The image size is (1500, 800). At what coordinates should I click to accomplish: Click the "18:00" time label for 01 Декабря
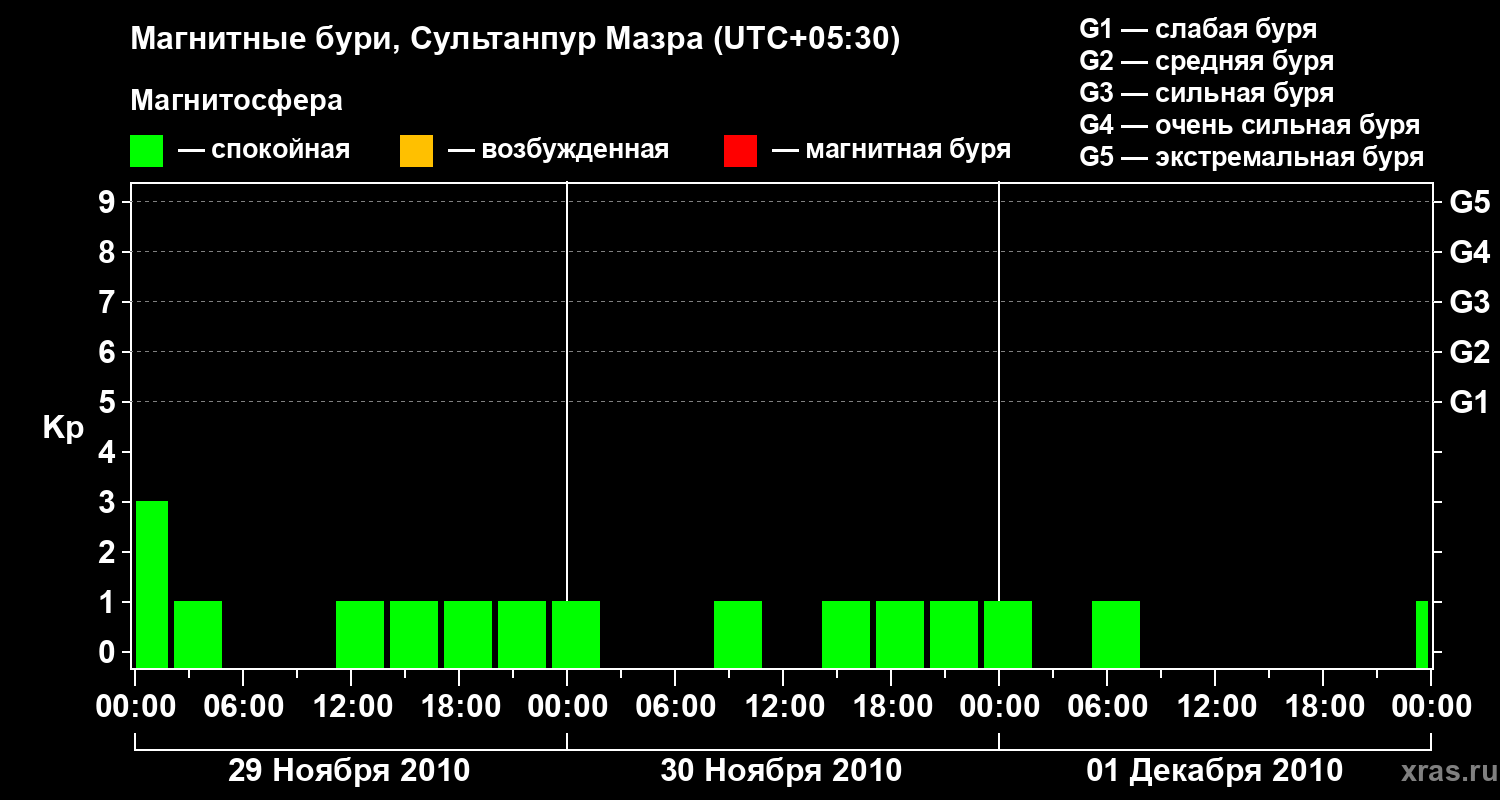point(1323,707)
